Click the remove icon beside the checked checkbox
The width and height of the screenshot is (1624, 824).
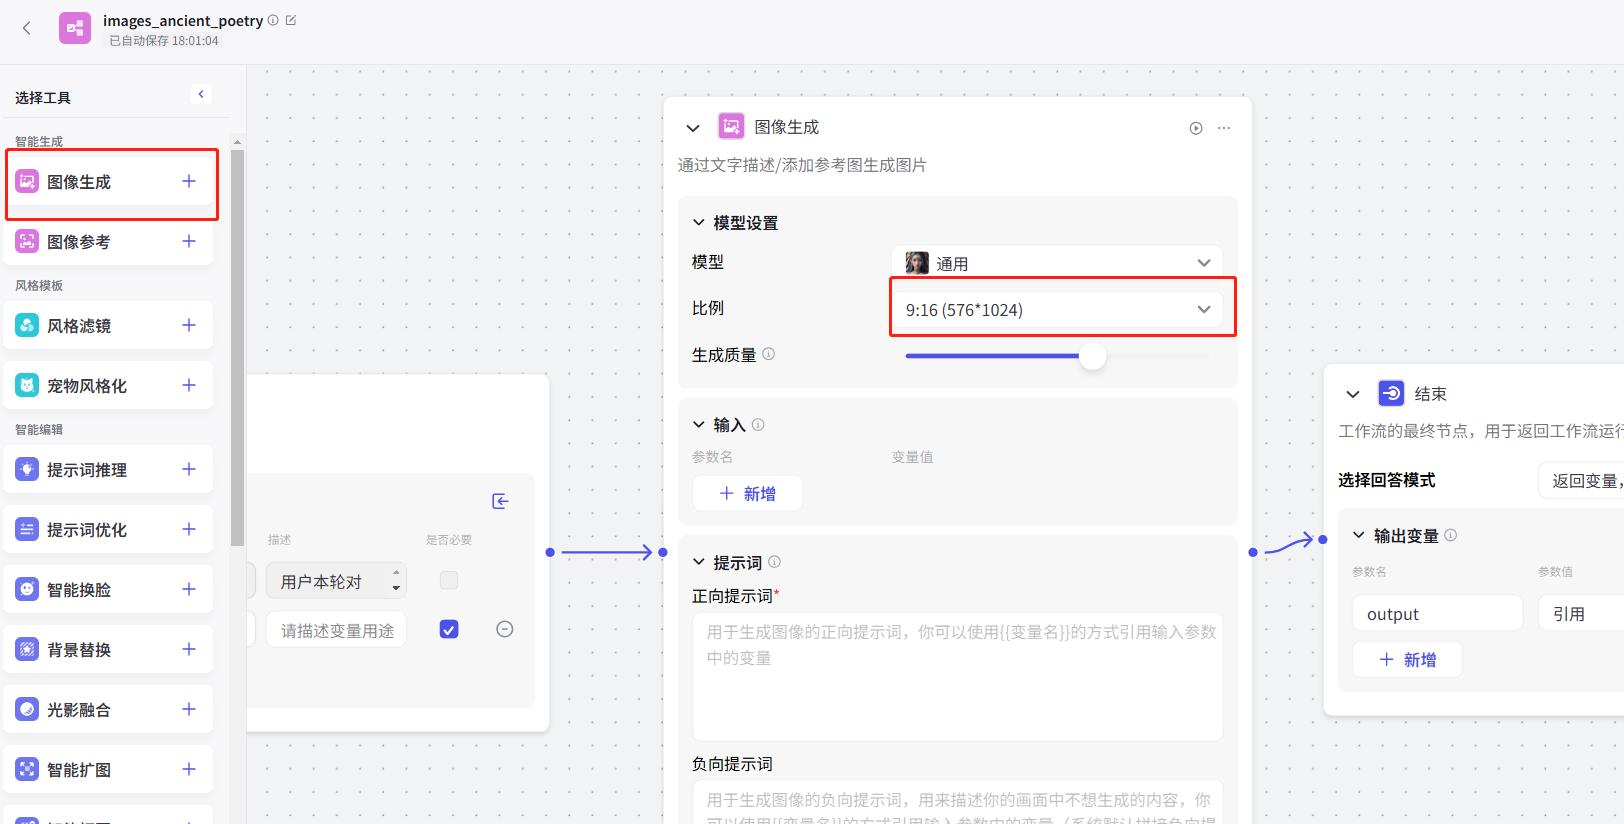click(505, 629)
